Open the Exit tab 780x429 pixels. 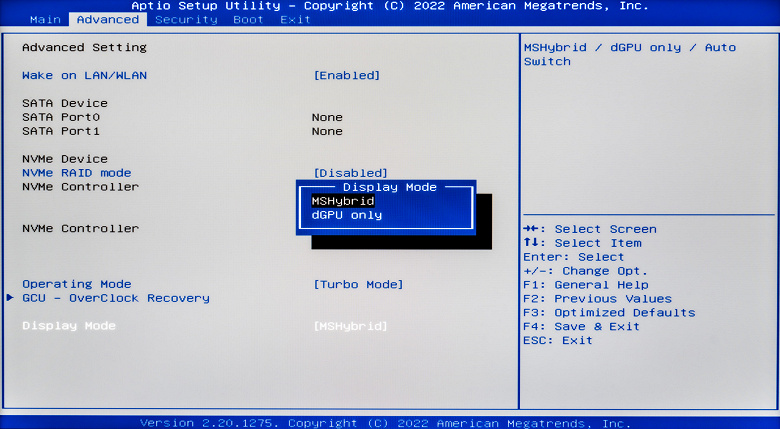click(x=295, y=20)
